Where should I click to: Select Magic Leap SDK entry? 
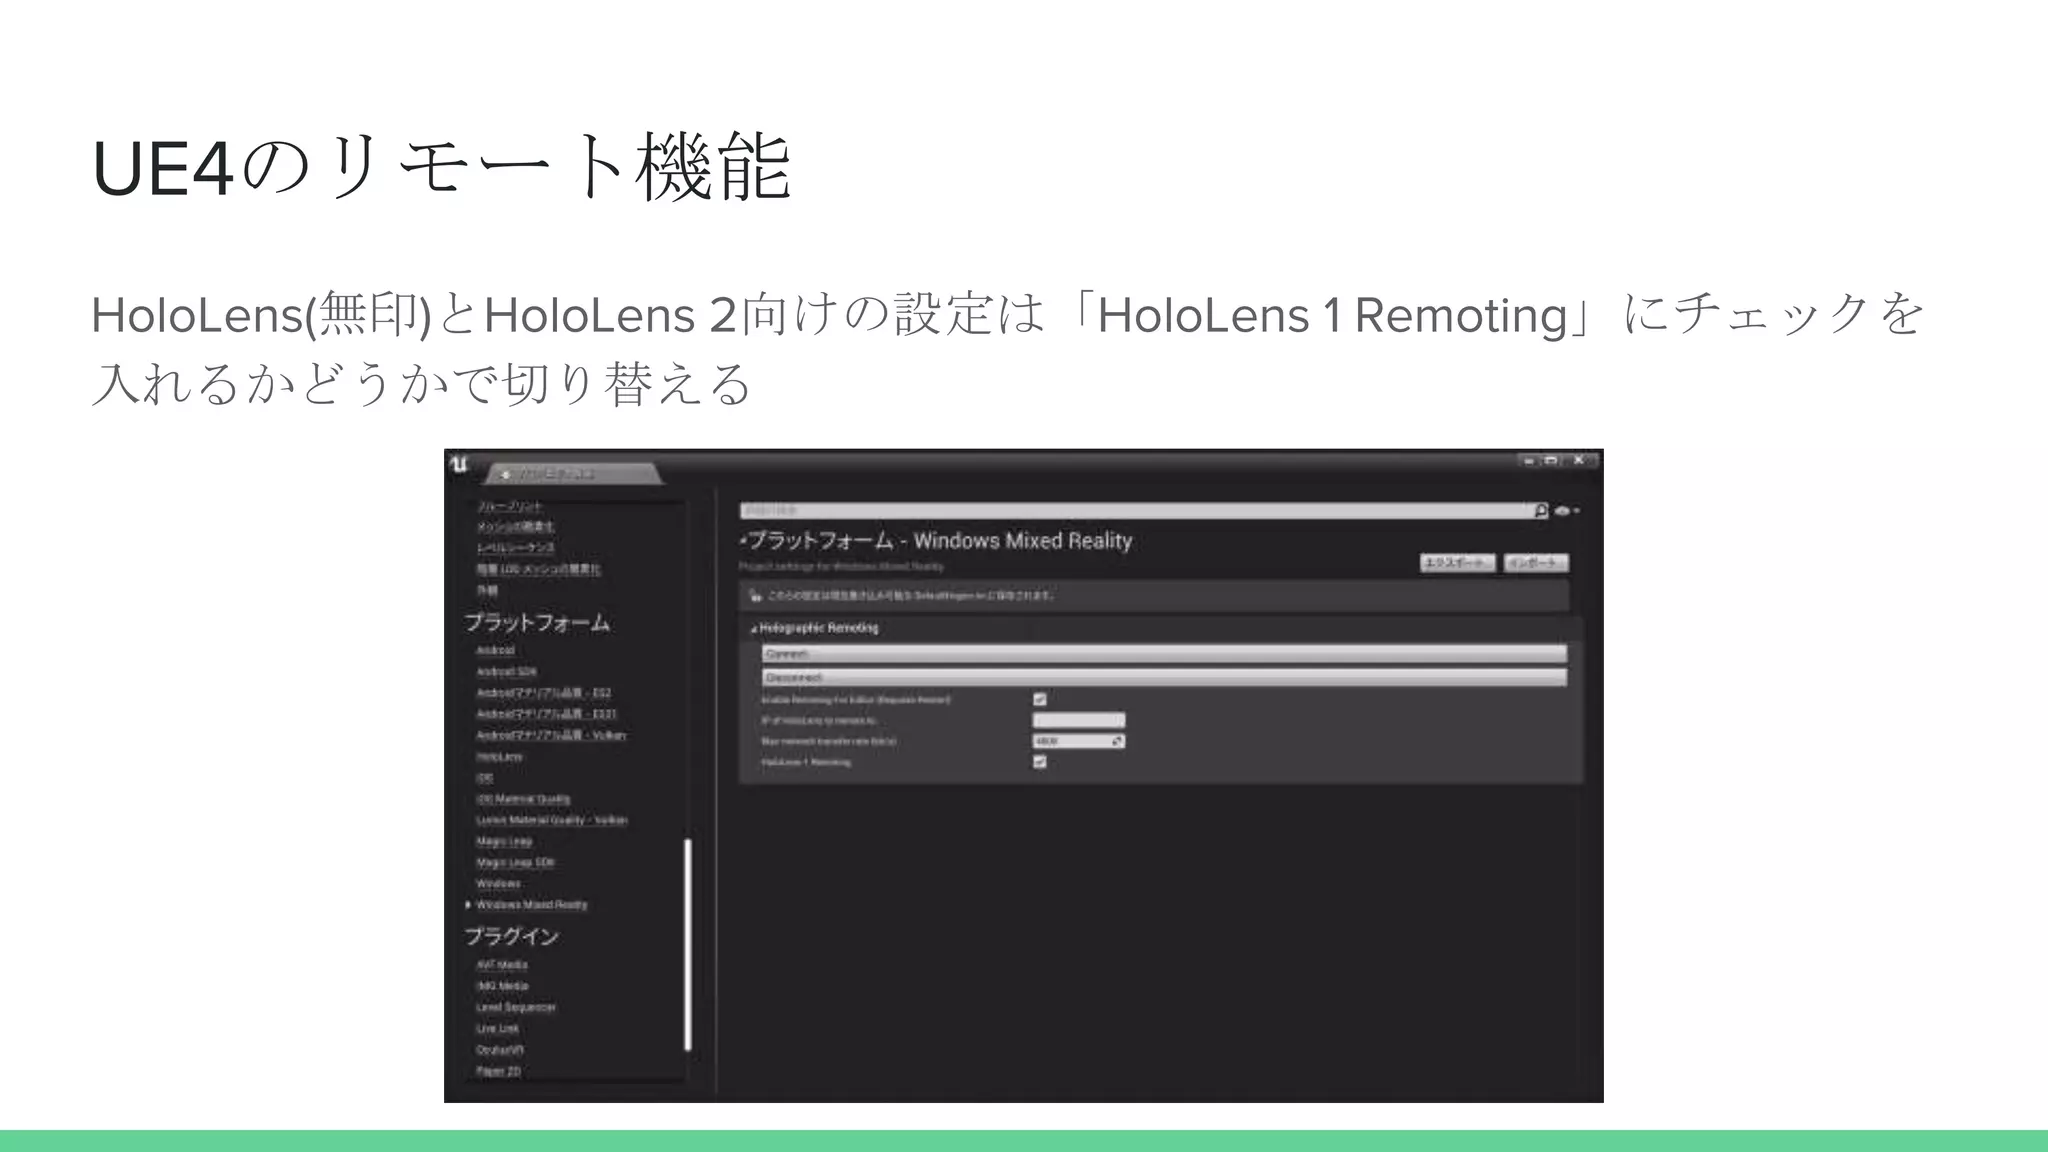coord(516,862)
